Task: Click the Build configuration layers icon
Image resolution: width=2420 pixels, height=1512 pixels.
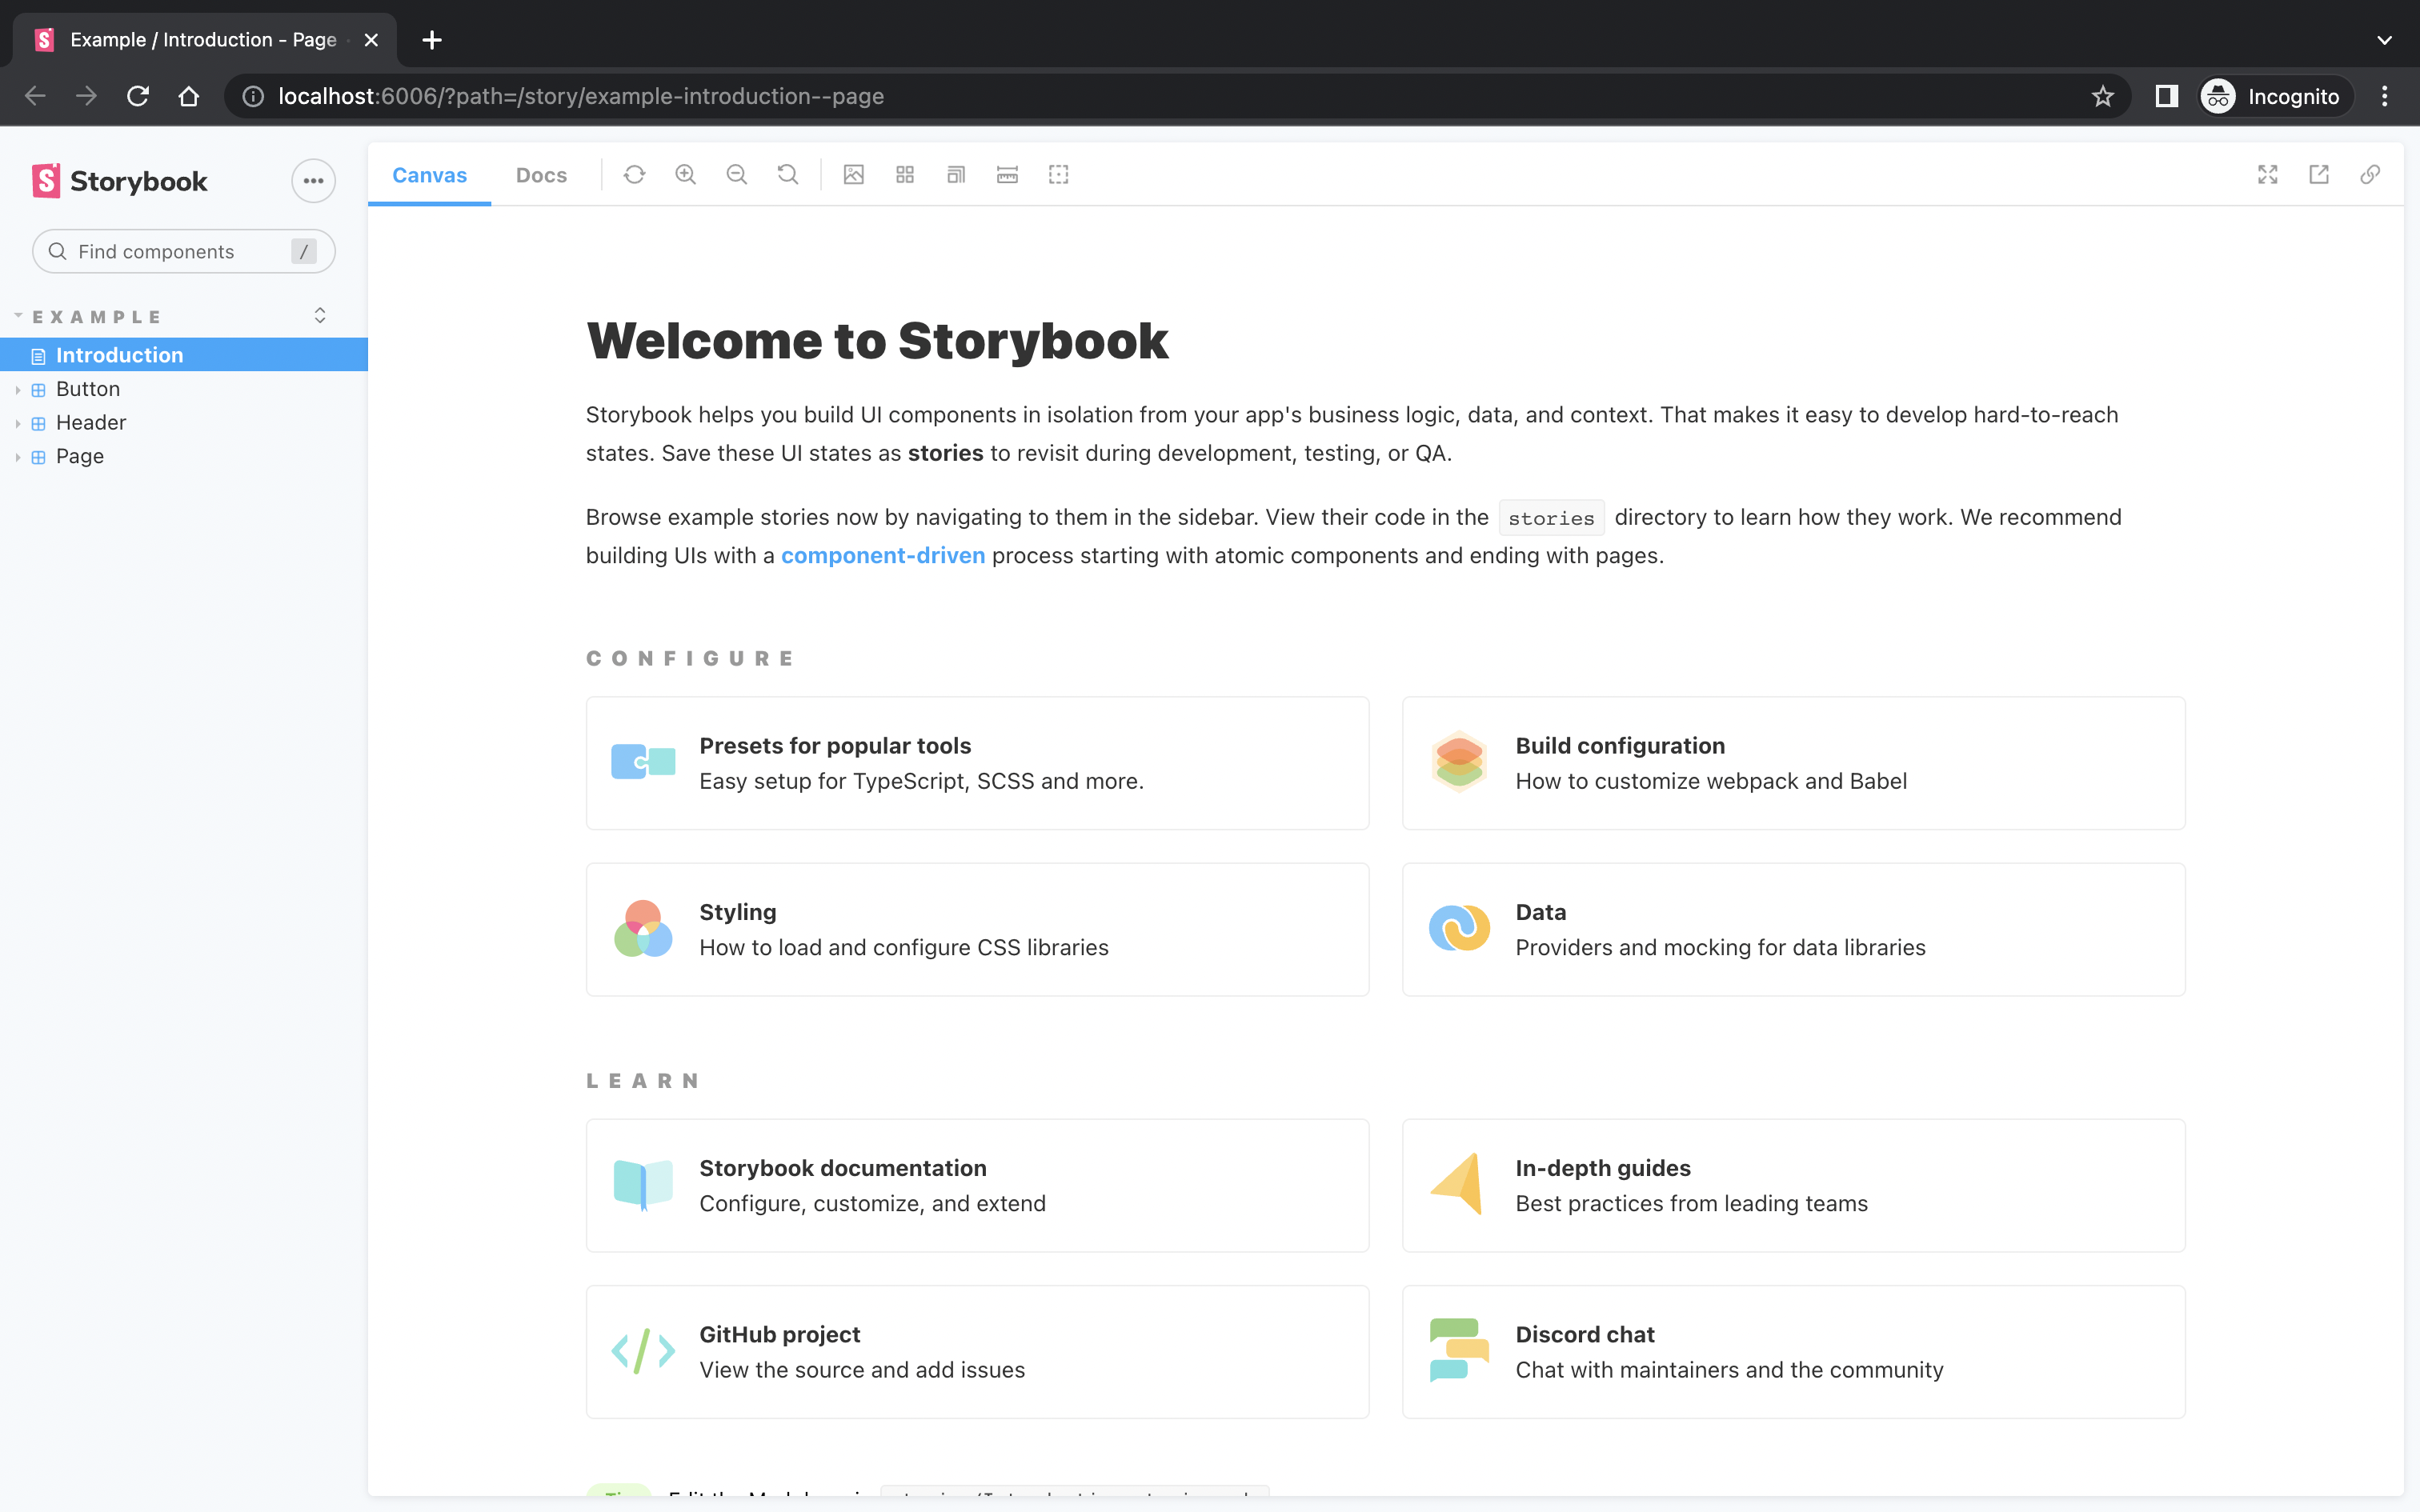Action: click(x=1459, y=762)
